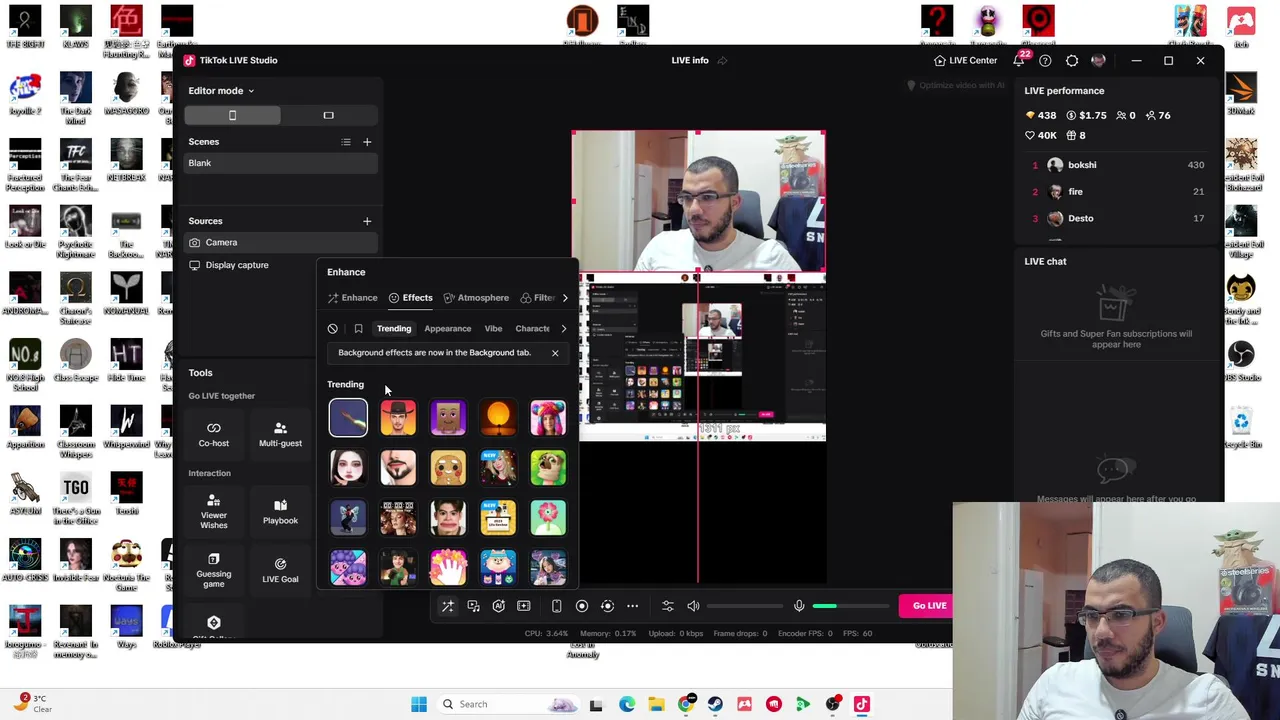Open Steam from the taskbar
The image size is (1280, 720).
tap(715, 704)
